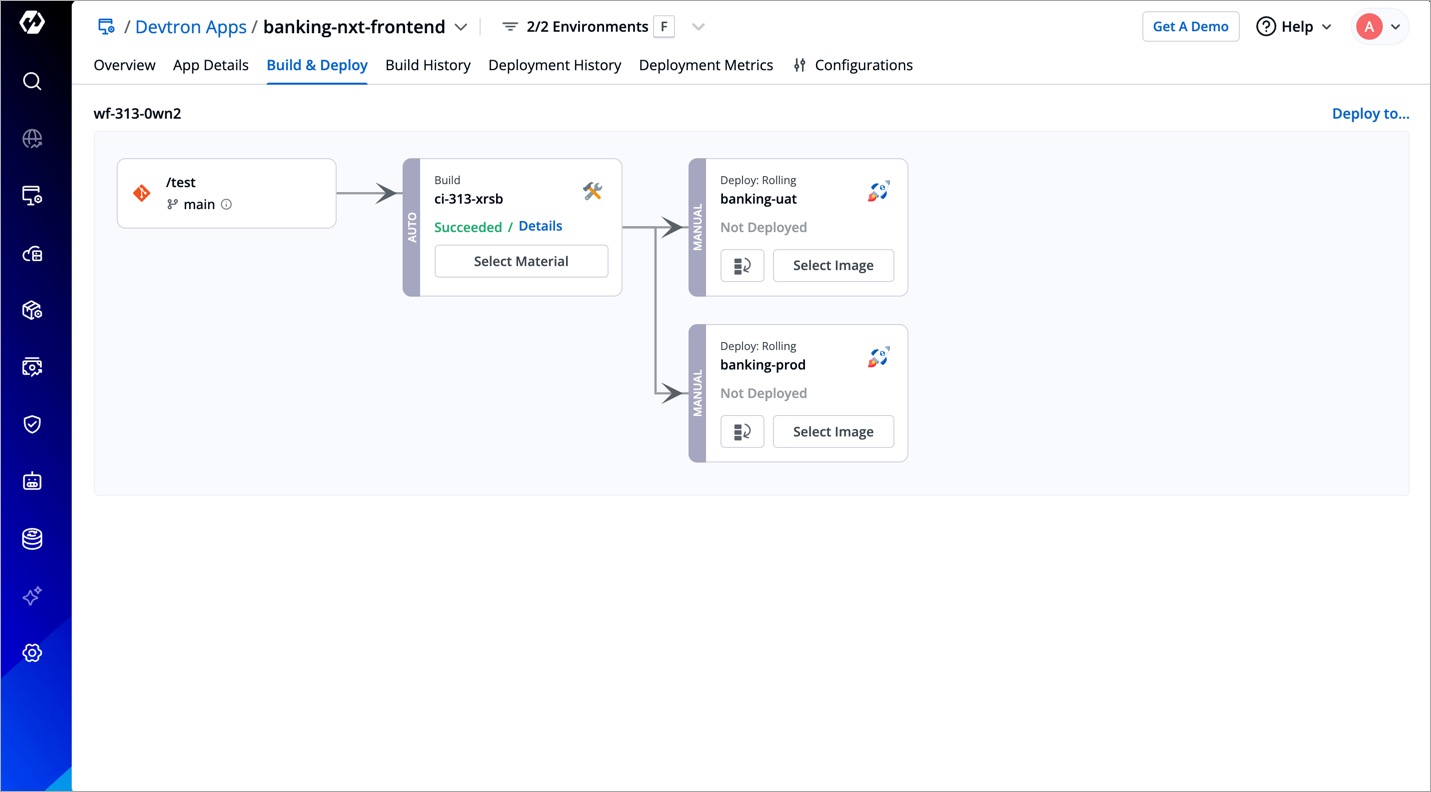The width and height of the screenshot is (1431, 792).
Task: Click Select Image for banking-prod
Action: [832, 432]
